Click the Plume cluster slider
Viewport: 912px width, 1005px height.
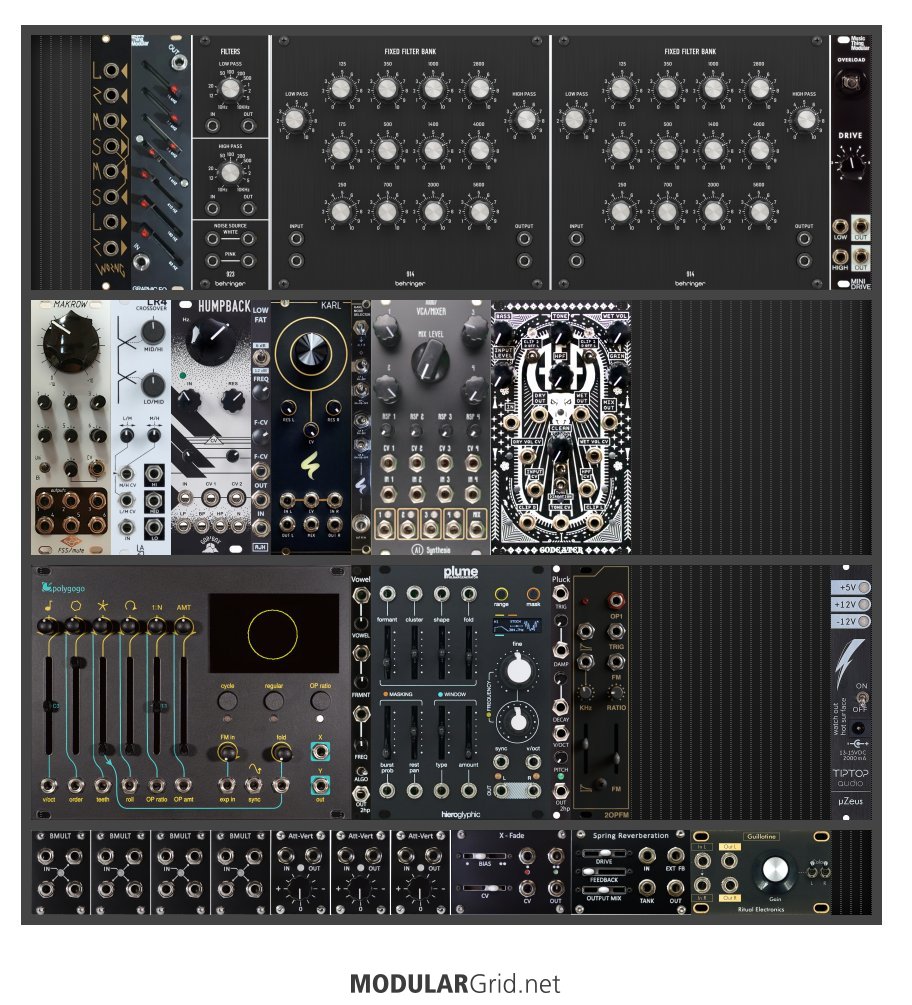click(x=414, y=654)
